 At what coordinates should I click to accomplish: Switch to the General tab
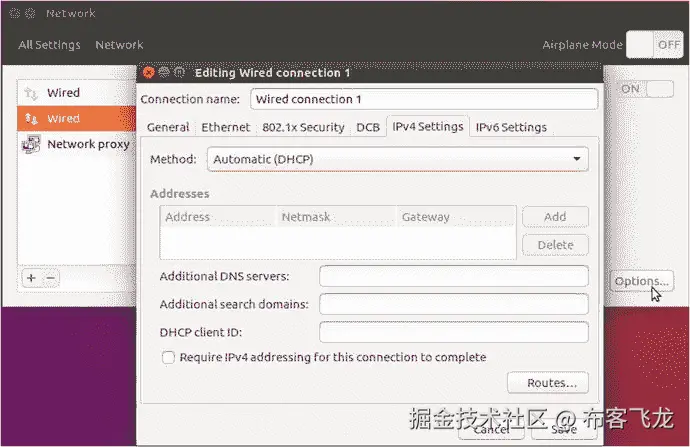[x=168, y=127]
